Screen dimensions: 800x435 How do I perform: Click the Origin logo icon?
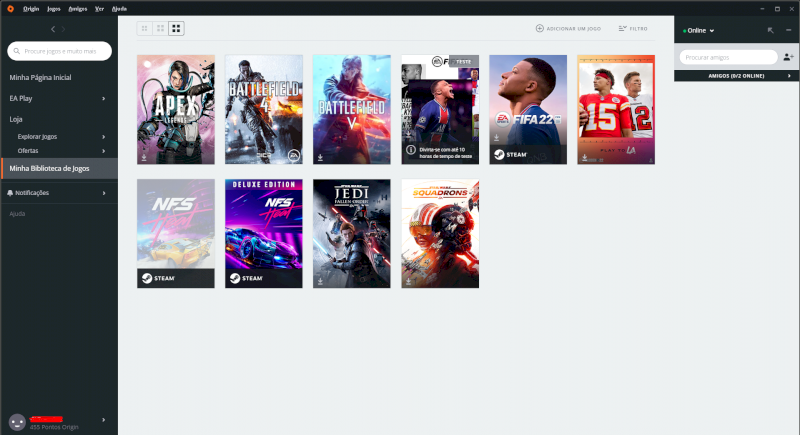pyautogui.click(x=8, y=7)
